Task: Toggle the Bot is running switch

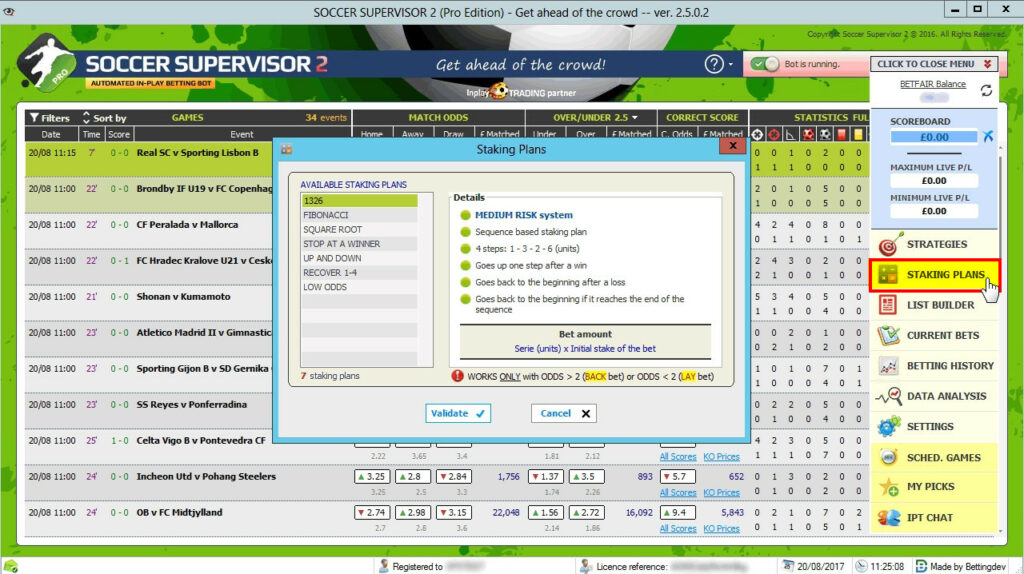Action: (764, 64)
